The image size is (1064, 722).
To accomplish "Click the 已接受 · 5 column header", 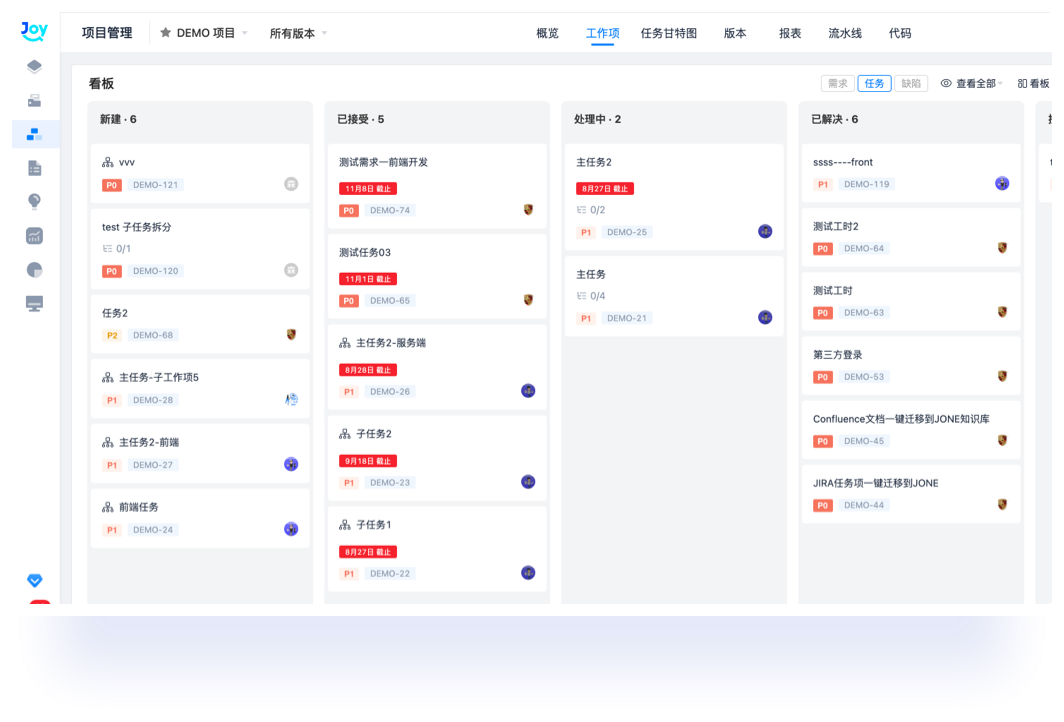I will click(x=360, y=119).
